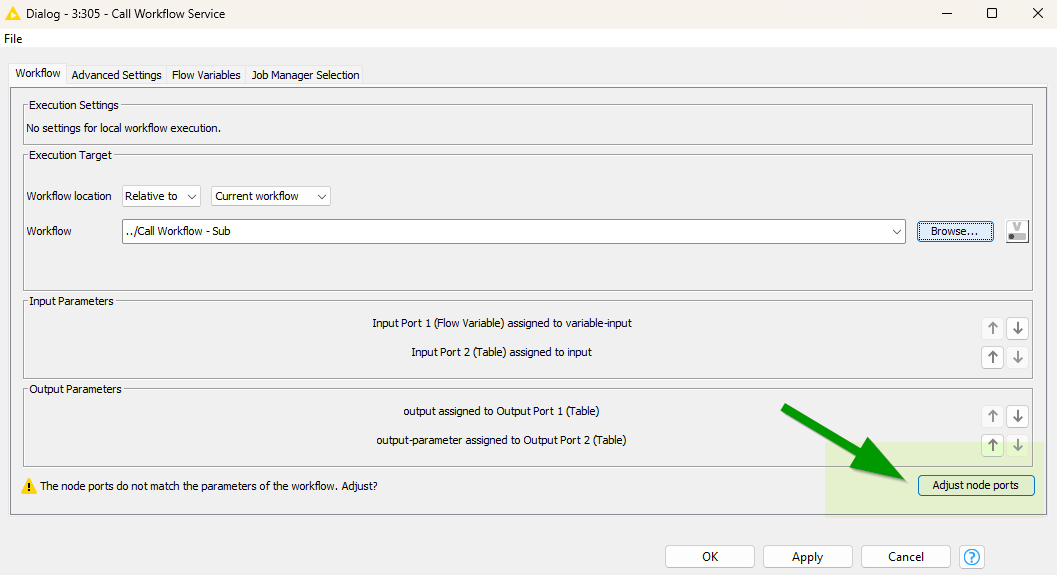Open the Current workflow dropdown

click(x=270, y=196)
